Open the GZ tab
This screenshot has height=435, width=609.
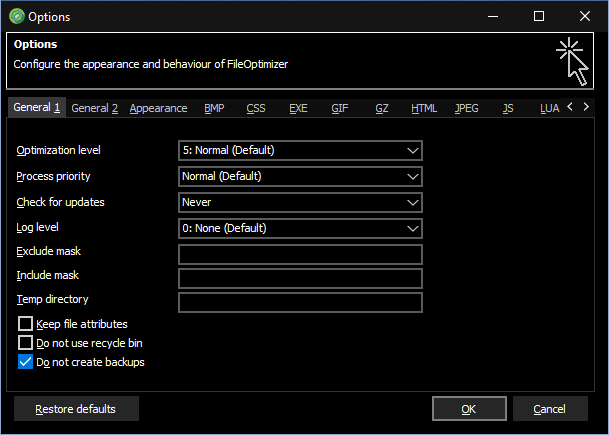coord(382,108)
